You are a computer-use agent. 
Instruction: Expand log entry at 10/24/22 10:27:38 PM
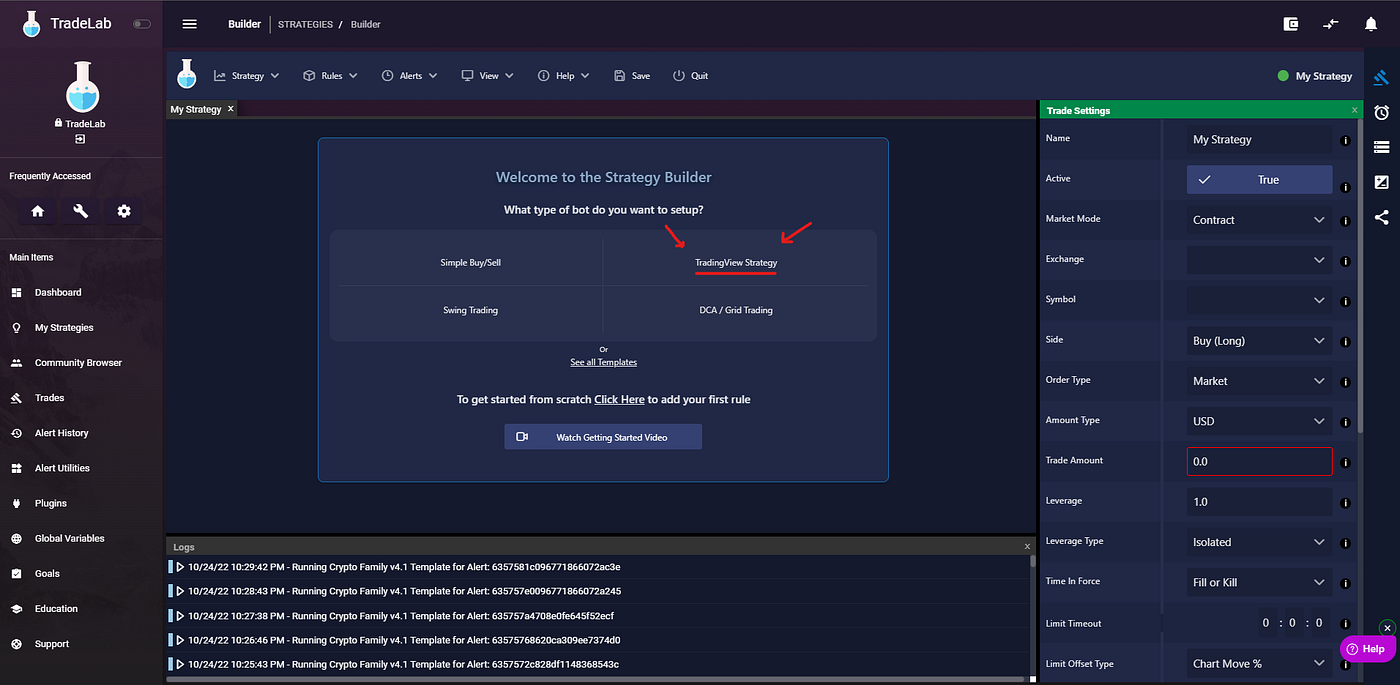click(181, 616)
